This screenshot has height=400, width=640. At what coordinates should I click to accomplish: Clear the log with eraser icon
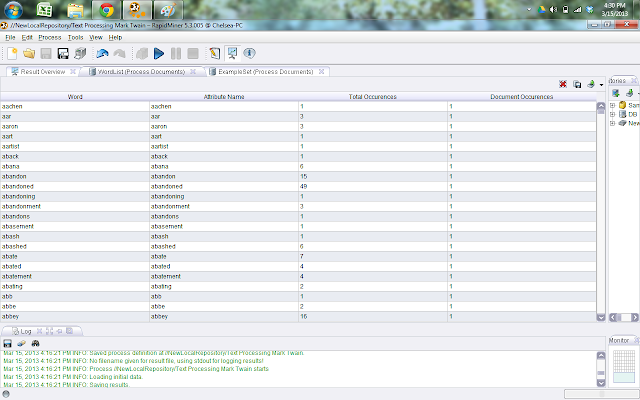(21, 343)
